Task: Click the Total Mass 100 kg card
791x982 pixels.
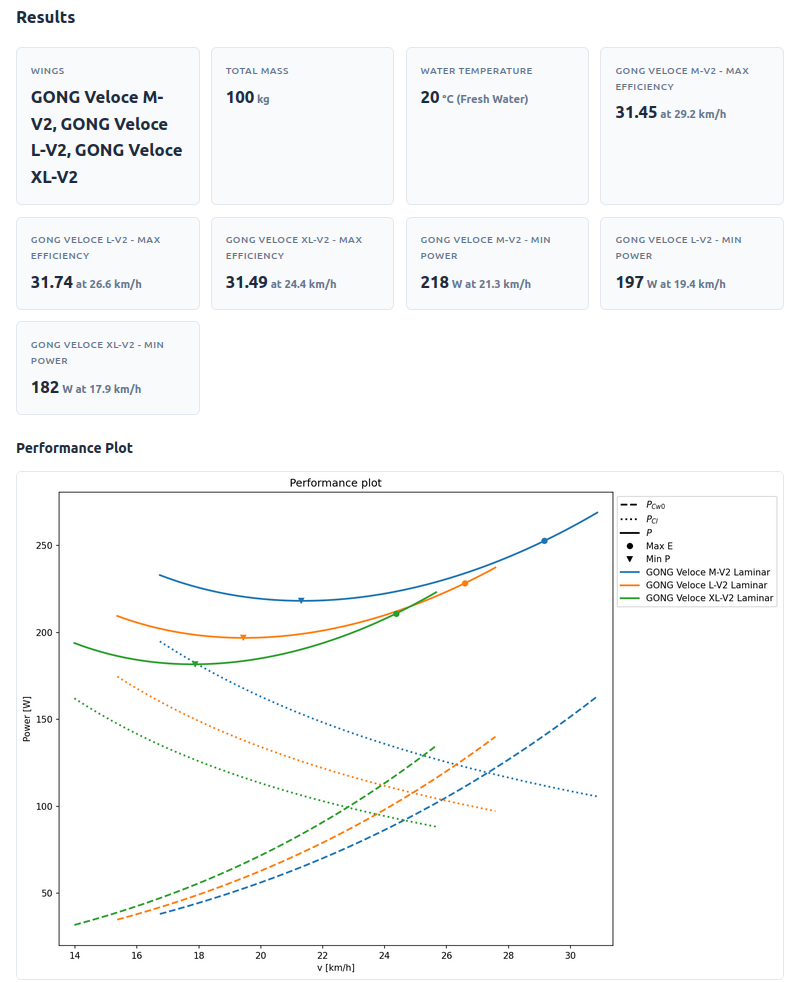Action: pyautogui.click(x=302, y=126)
